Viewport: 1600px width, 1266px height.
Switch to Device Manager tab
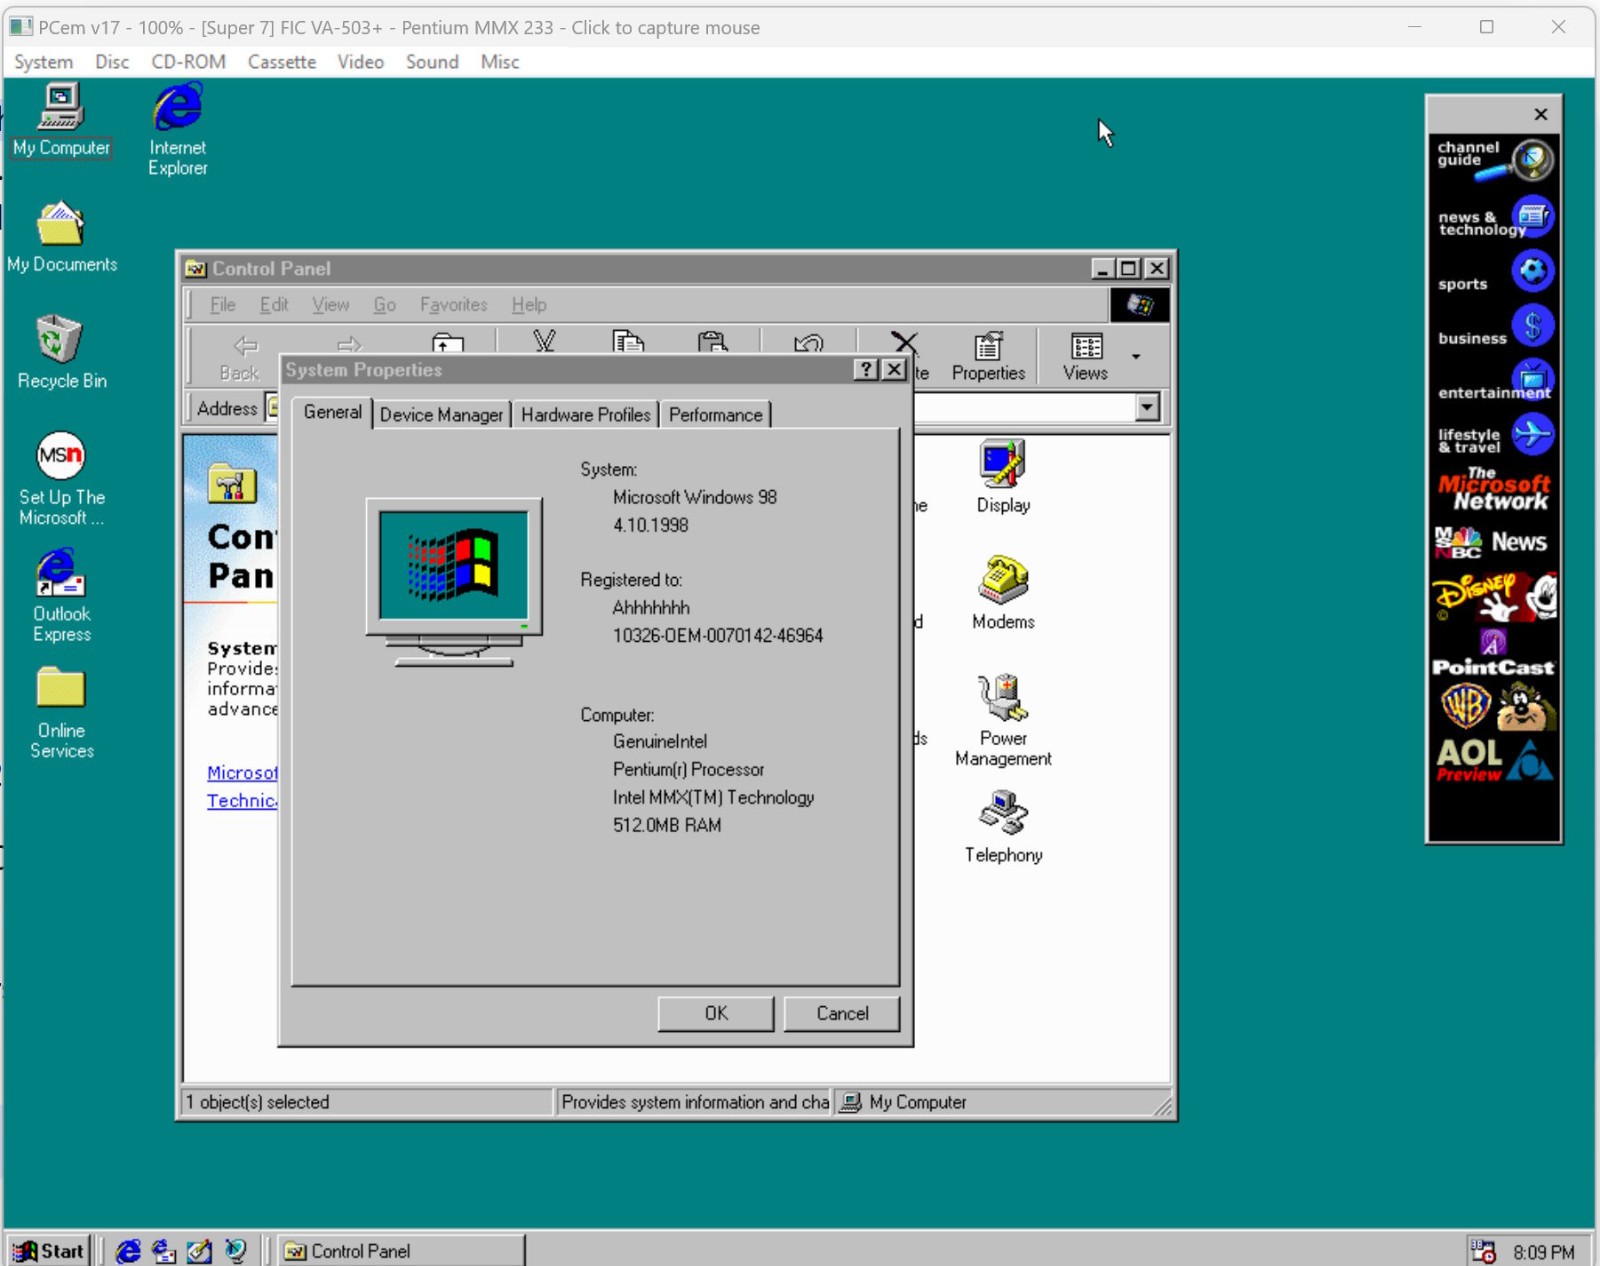[x=441, y=415]
